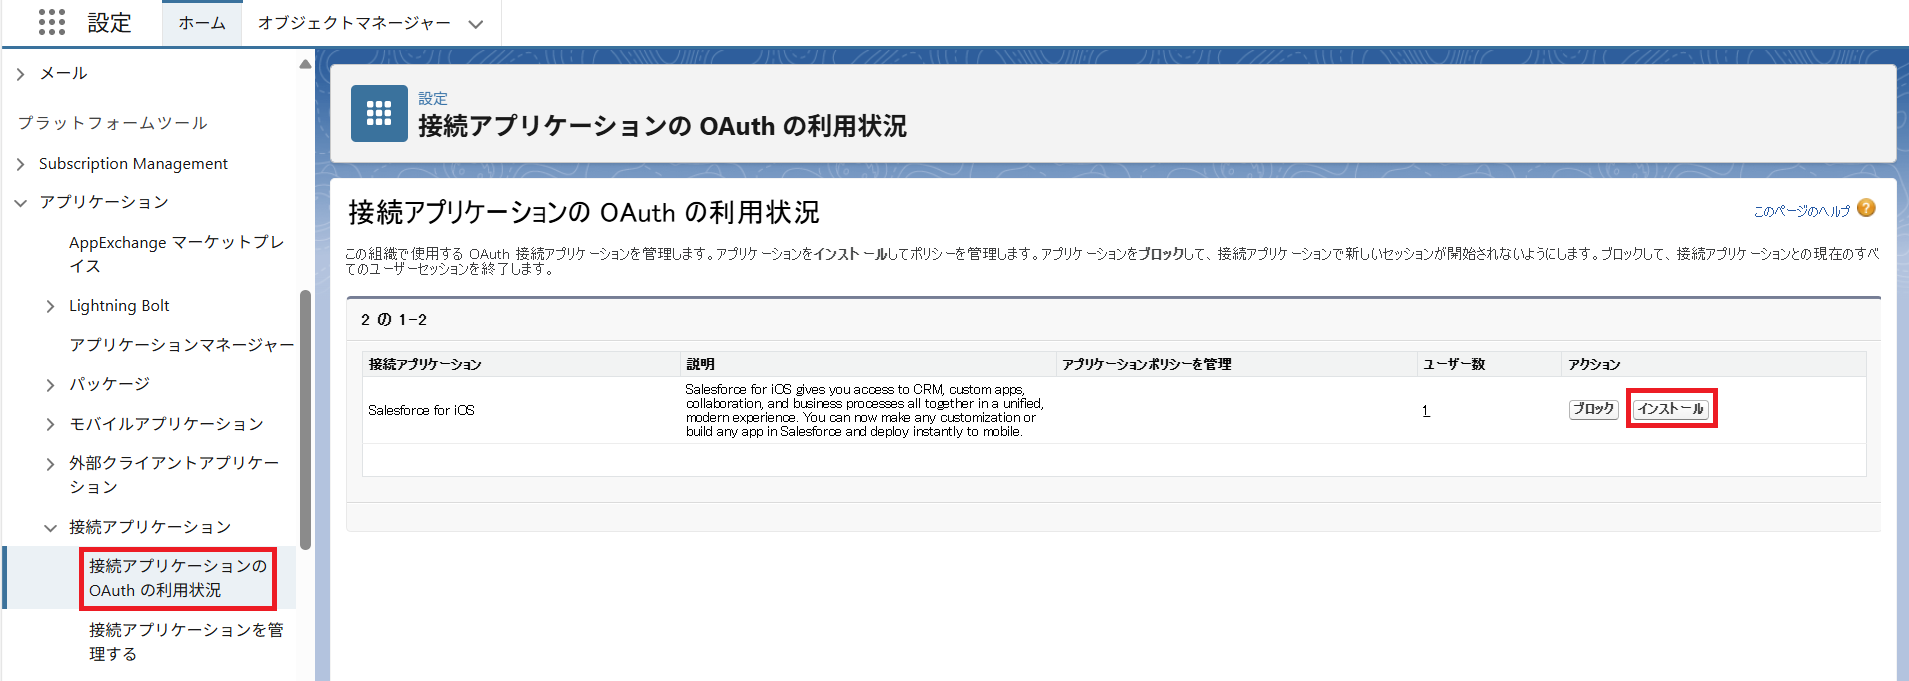This screenshot has width=1909, height=681.
Task: Expand Subscription Management in sidebar
Action: (21, 164)
